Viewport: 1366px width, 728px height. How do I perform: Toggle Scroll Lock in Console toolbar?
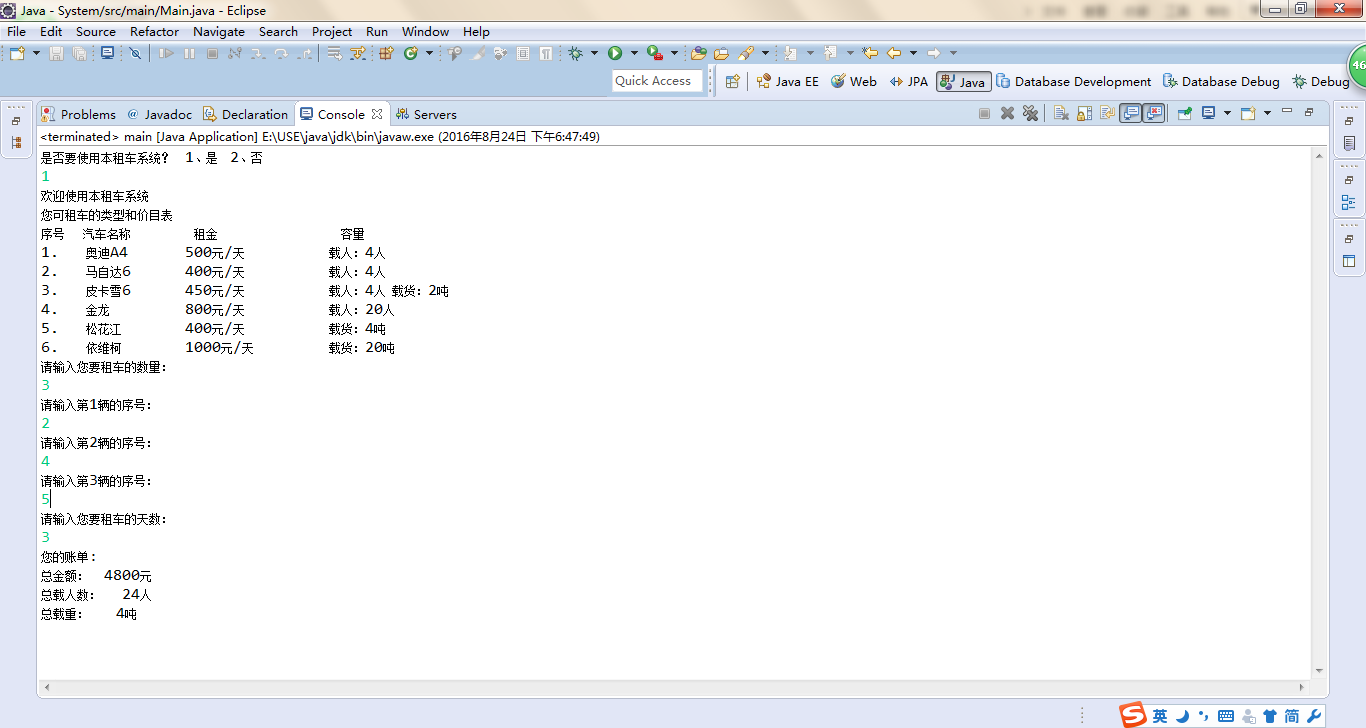[1084, 113]
